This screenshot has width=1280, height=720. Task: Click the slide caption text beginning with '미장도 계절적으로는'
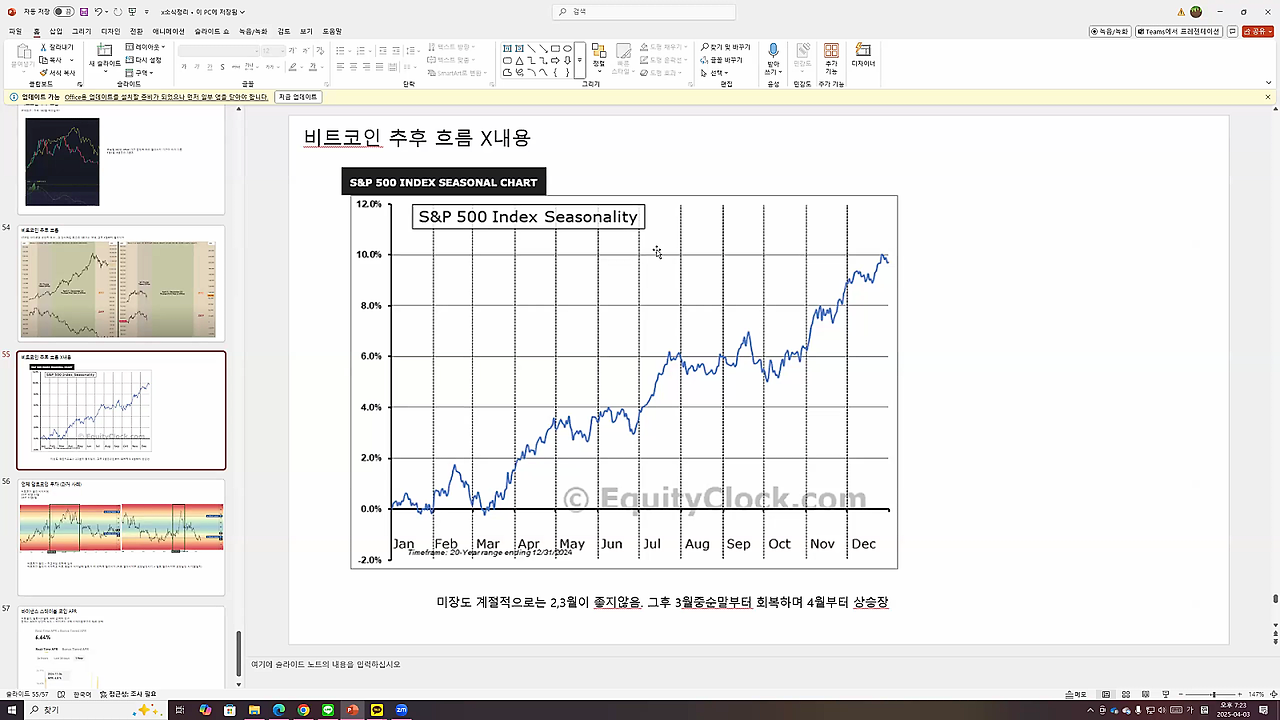662,602
